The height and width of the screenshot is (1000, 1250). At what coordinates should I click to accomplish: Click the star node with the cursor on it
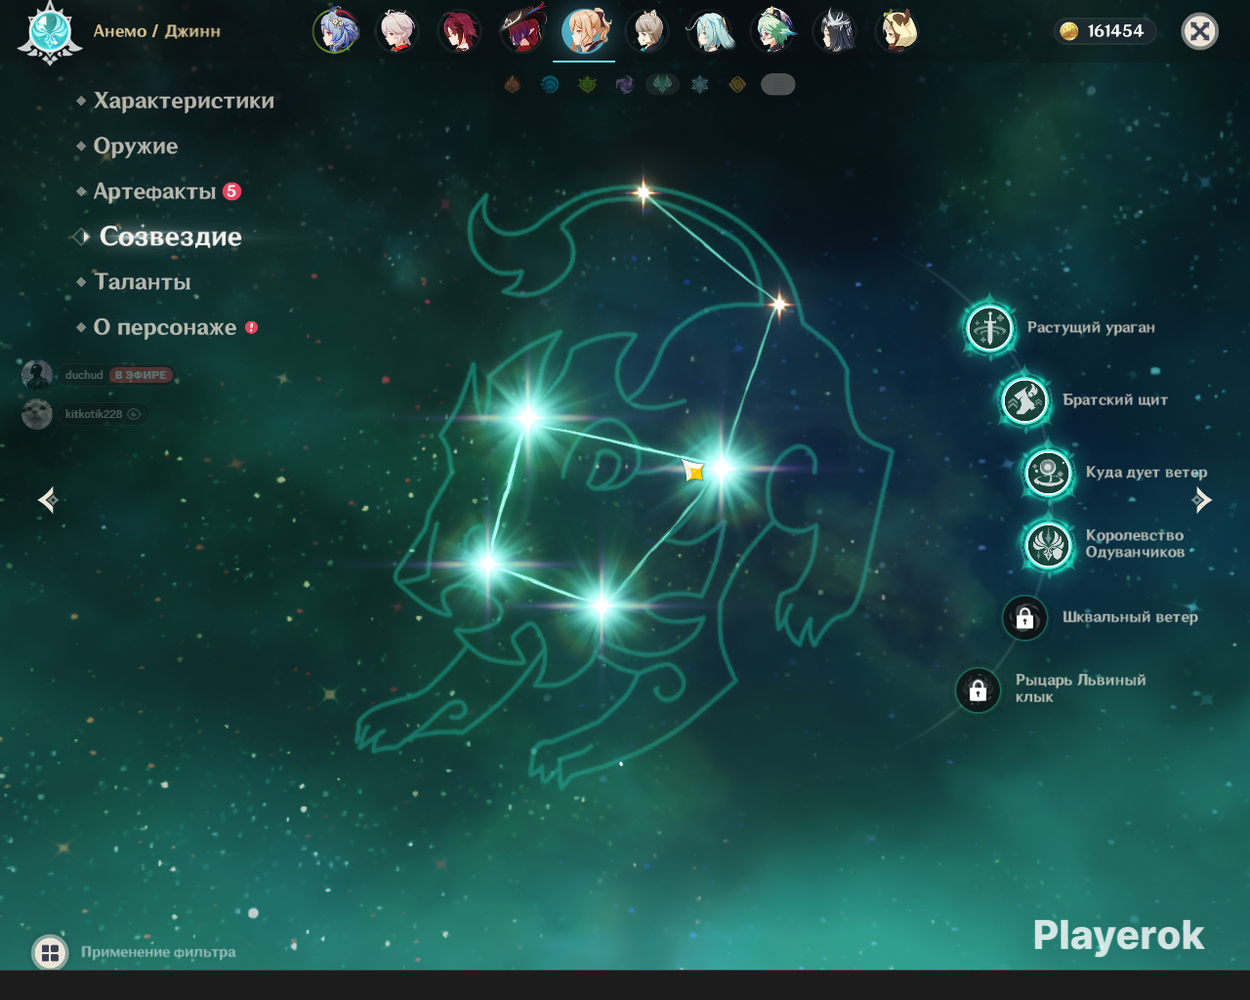tap(719, 467)
